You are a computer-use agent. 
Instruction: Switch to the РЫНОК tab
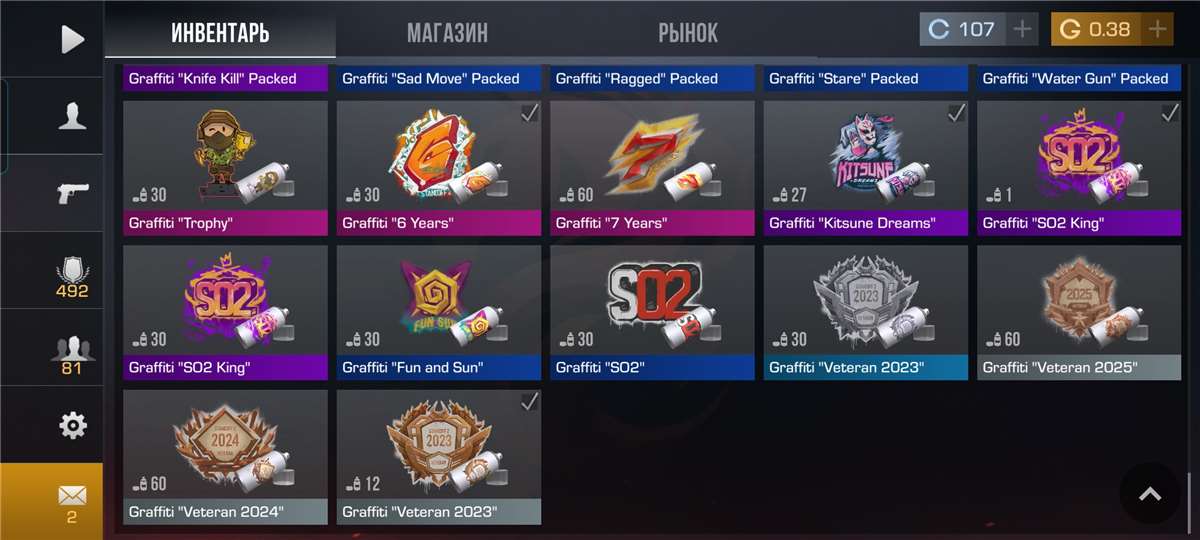[x=688, y=33]
